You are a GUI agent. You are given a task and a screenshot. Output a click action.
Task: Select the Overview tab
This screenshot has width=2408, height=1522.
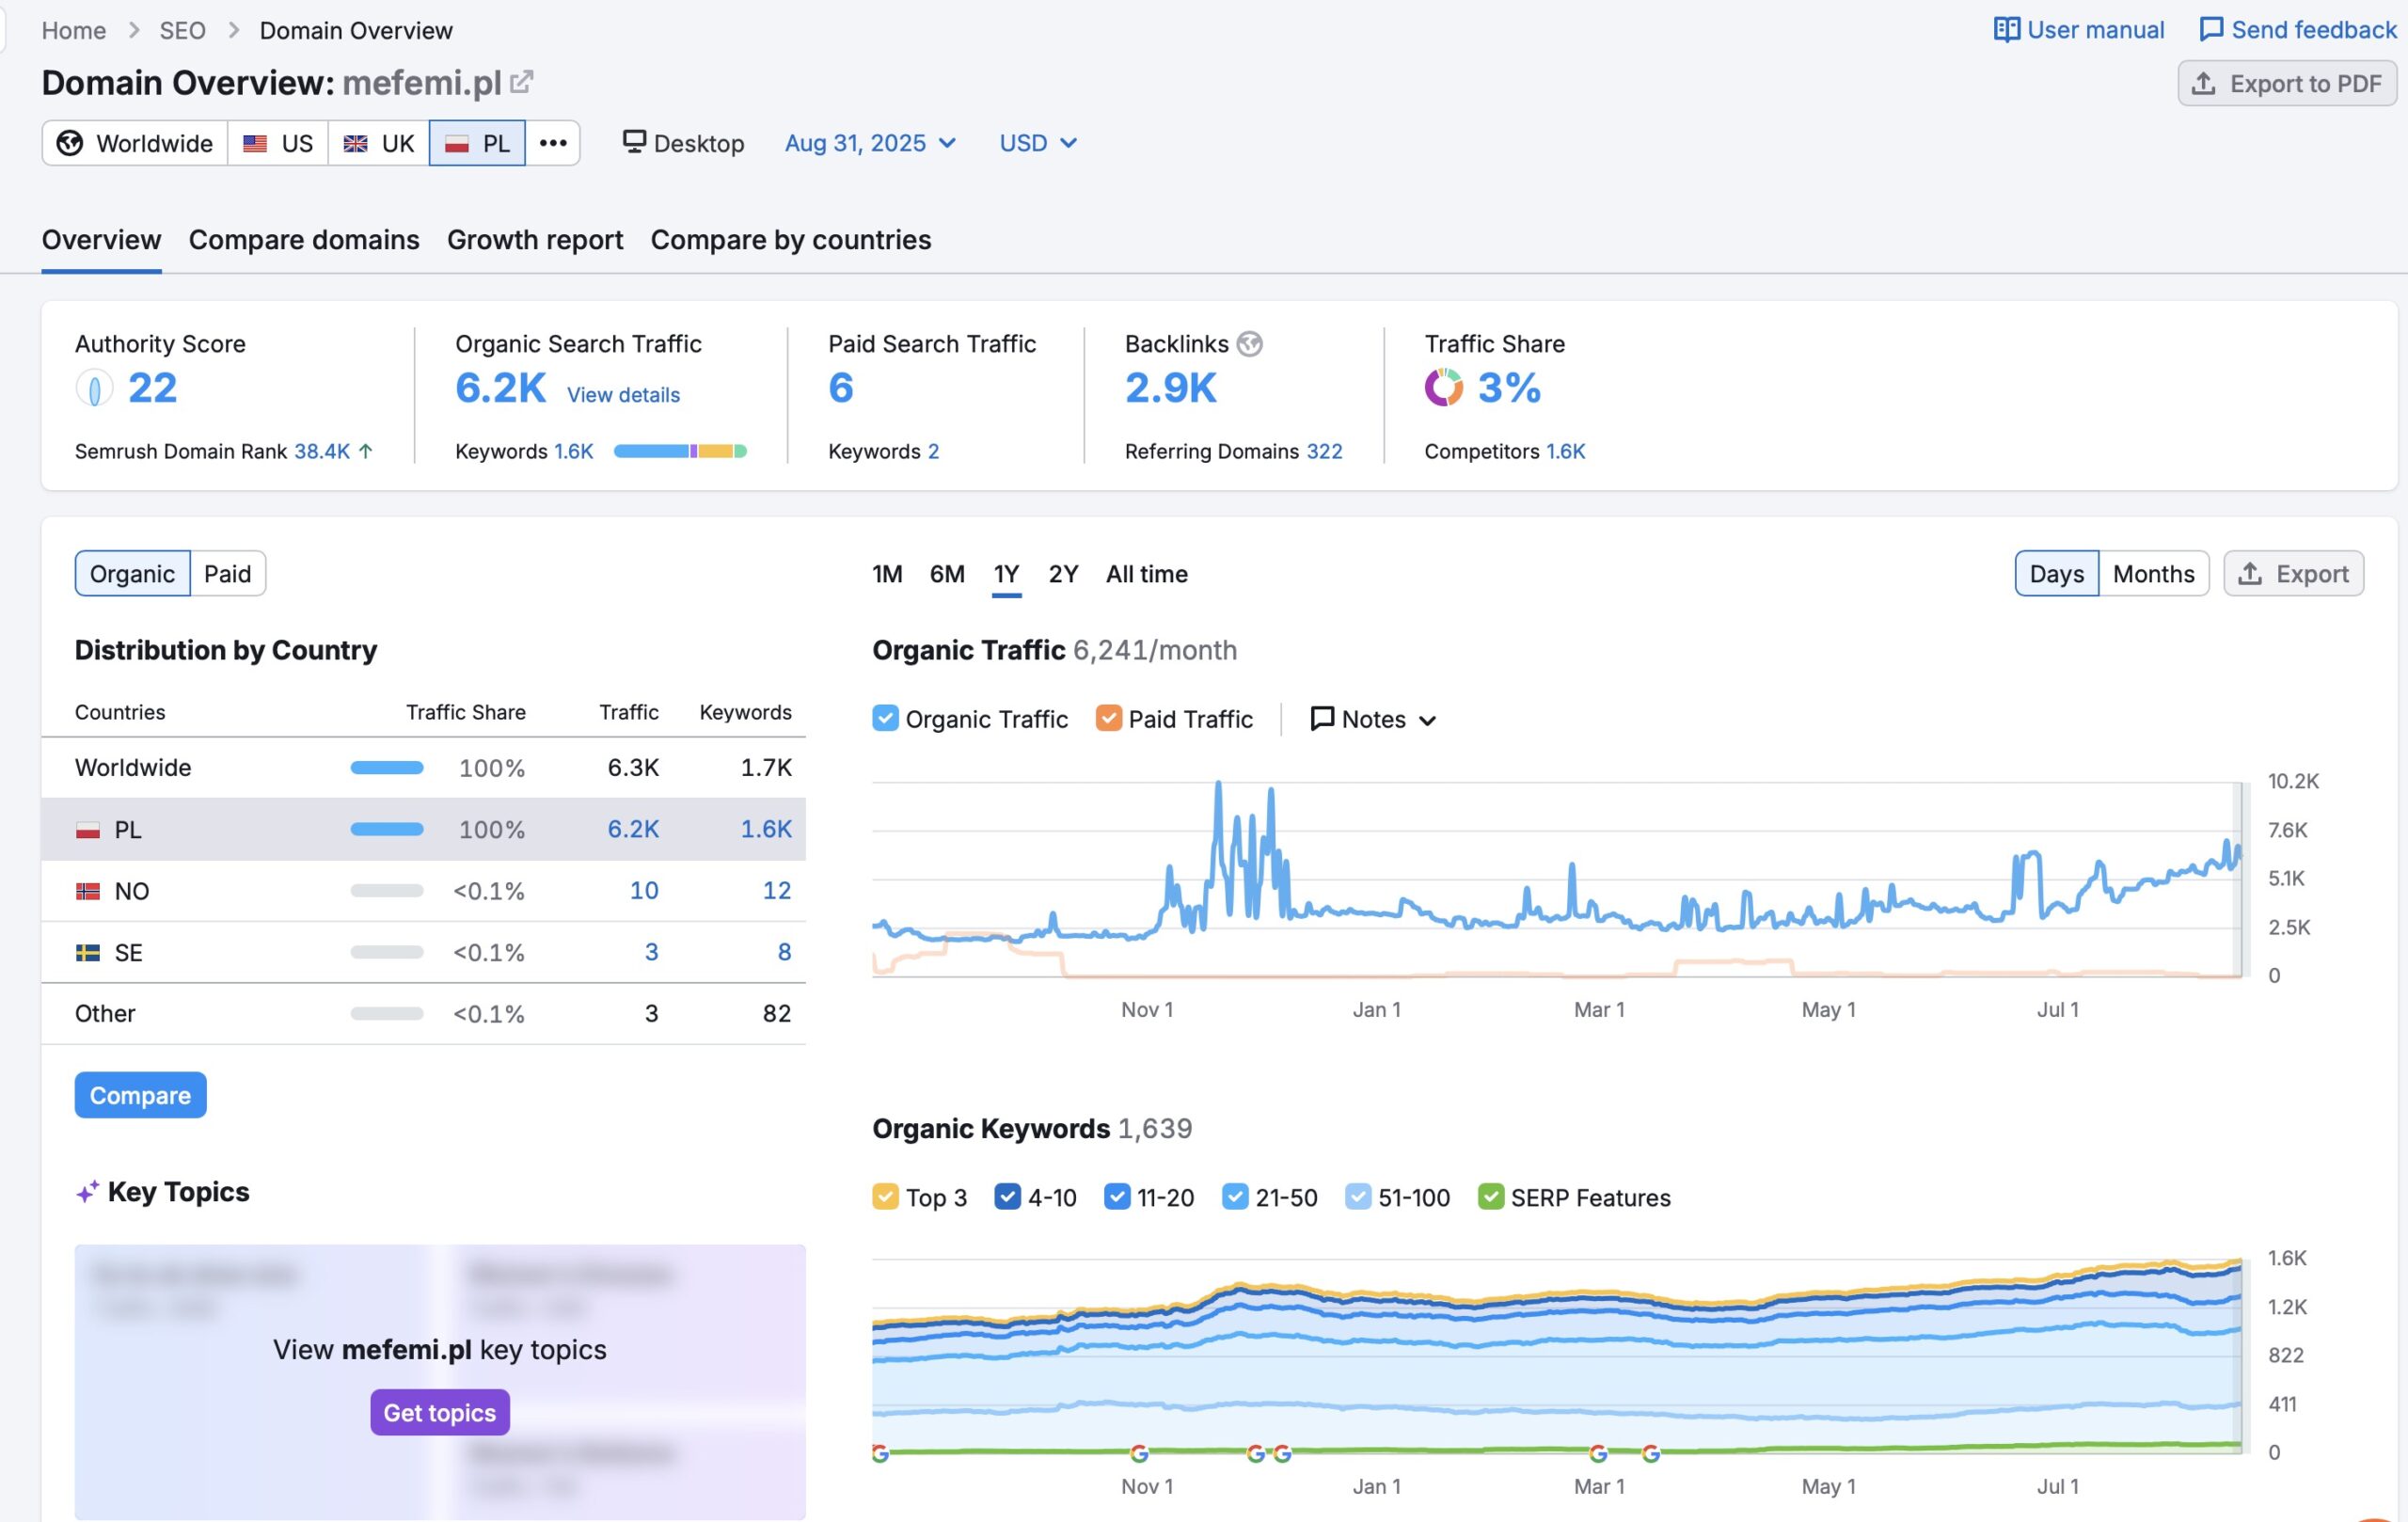pos(101,240)
